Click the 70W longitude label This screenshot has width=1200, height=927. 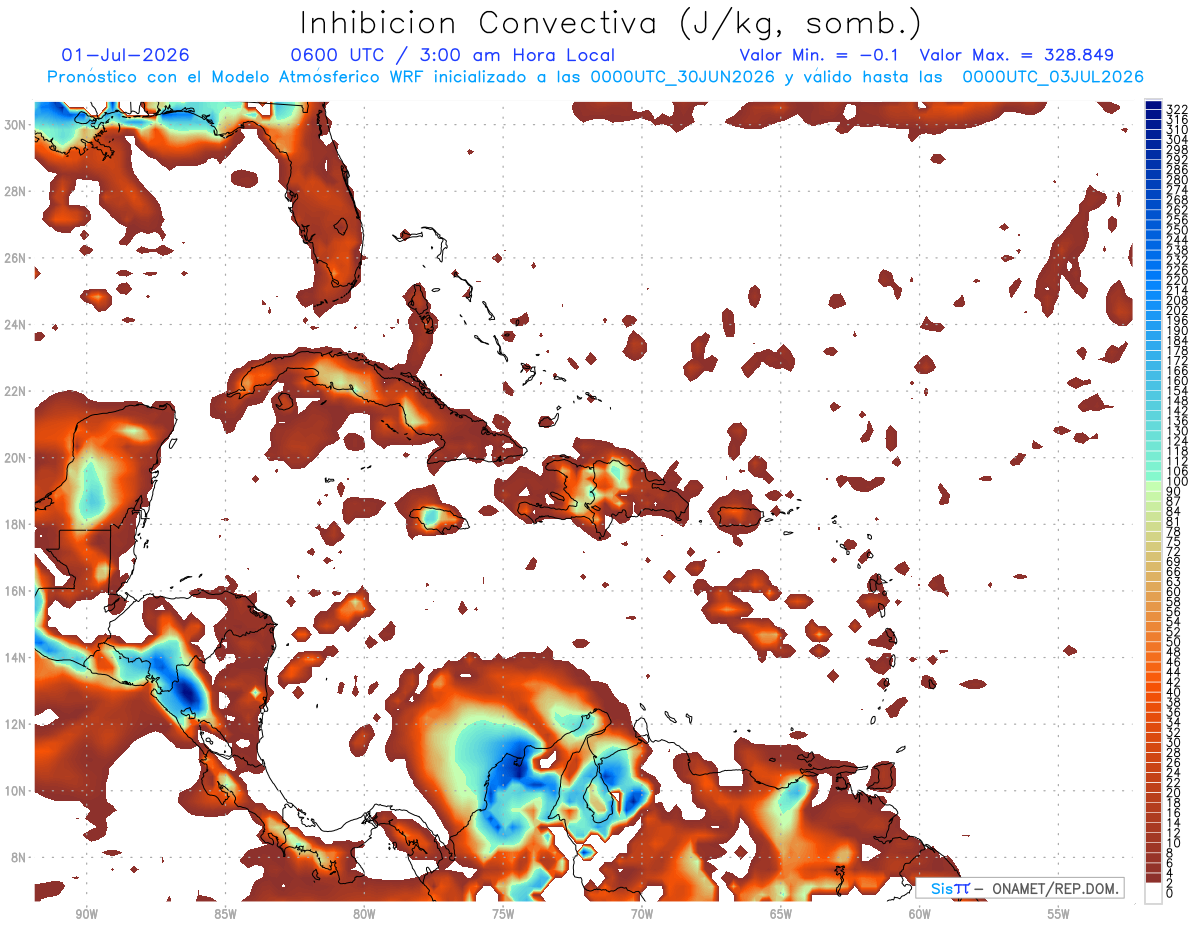tap(642, 914)
